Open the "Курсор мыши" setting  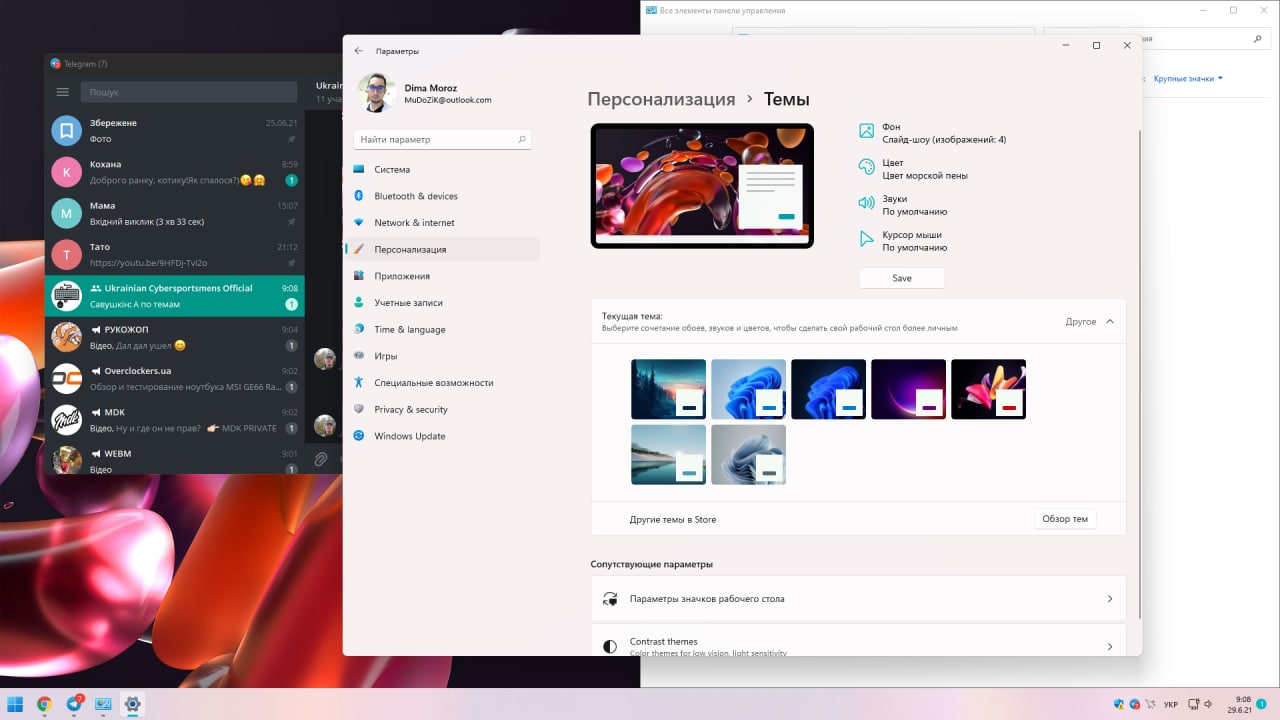click(902, 241)
